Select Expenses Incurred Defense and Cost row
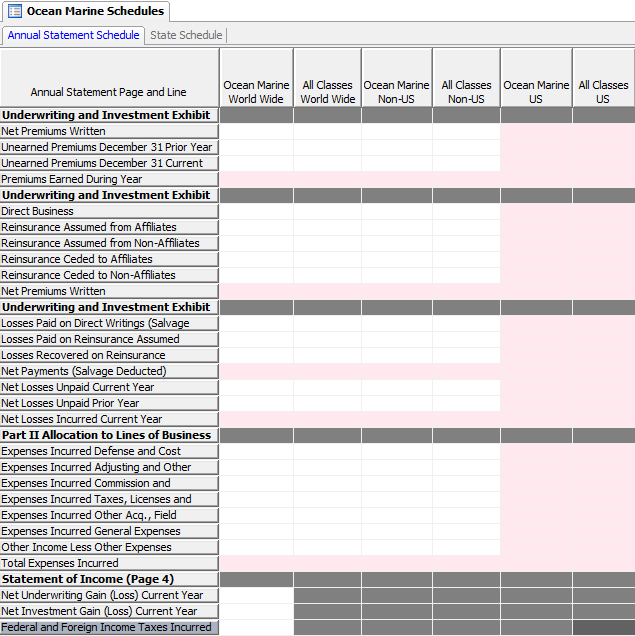 point(109,451)
